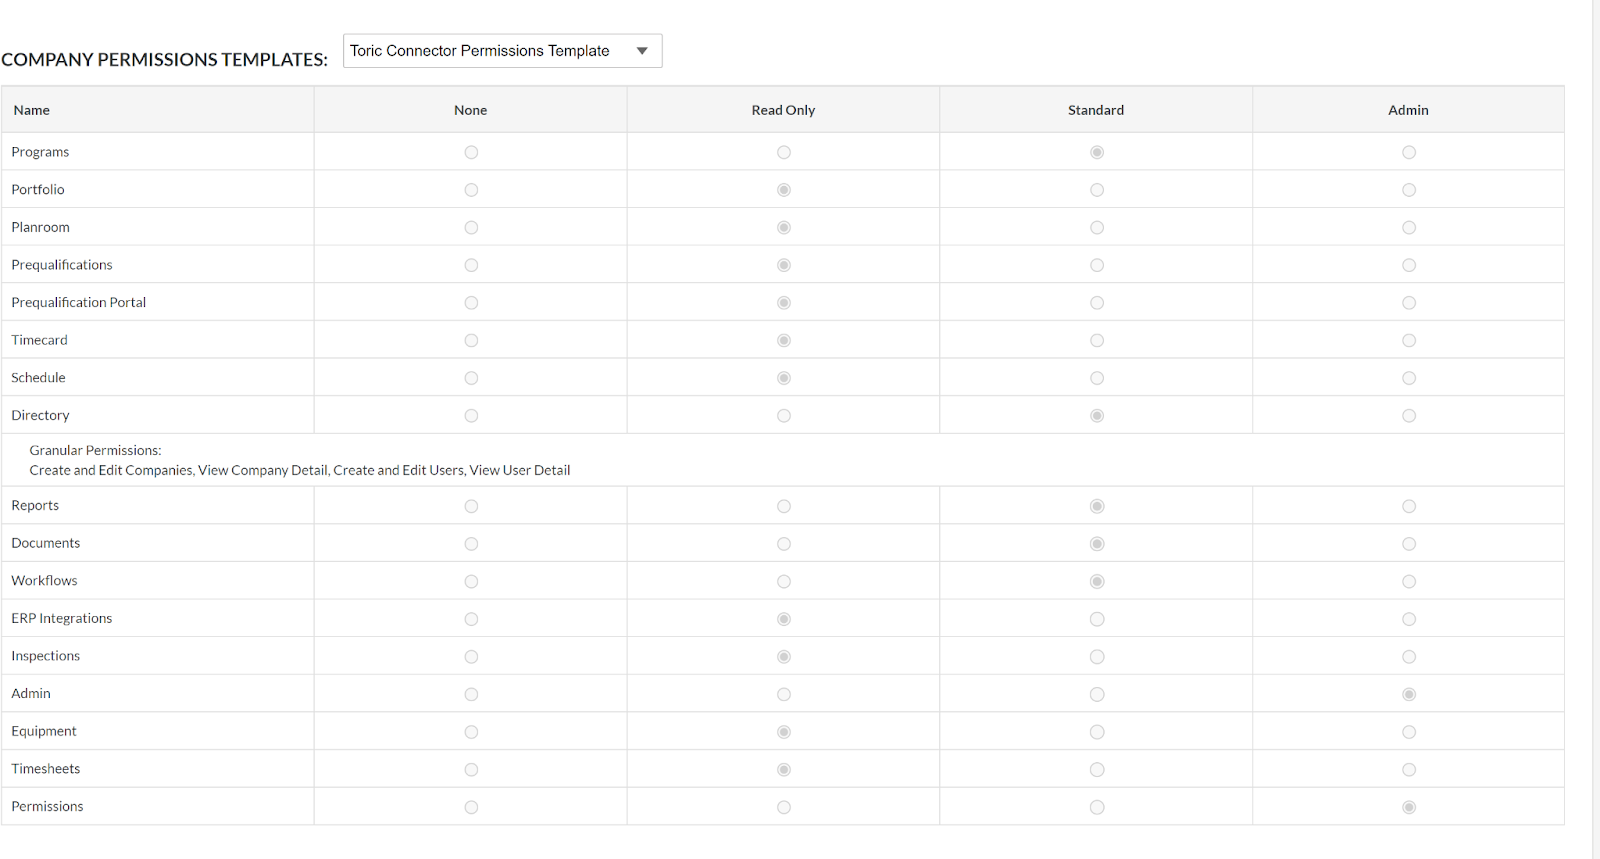Set Directory to Admin

pos(1409,415)
